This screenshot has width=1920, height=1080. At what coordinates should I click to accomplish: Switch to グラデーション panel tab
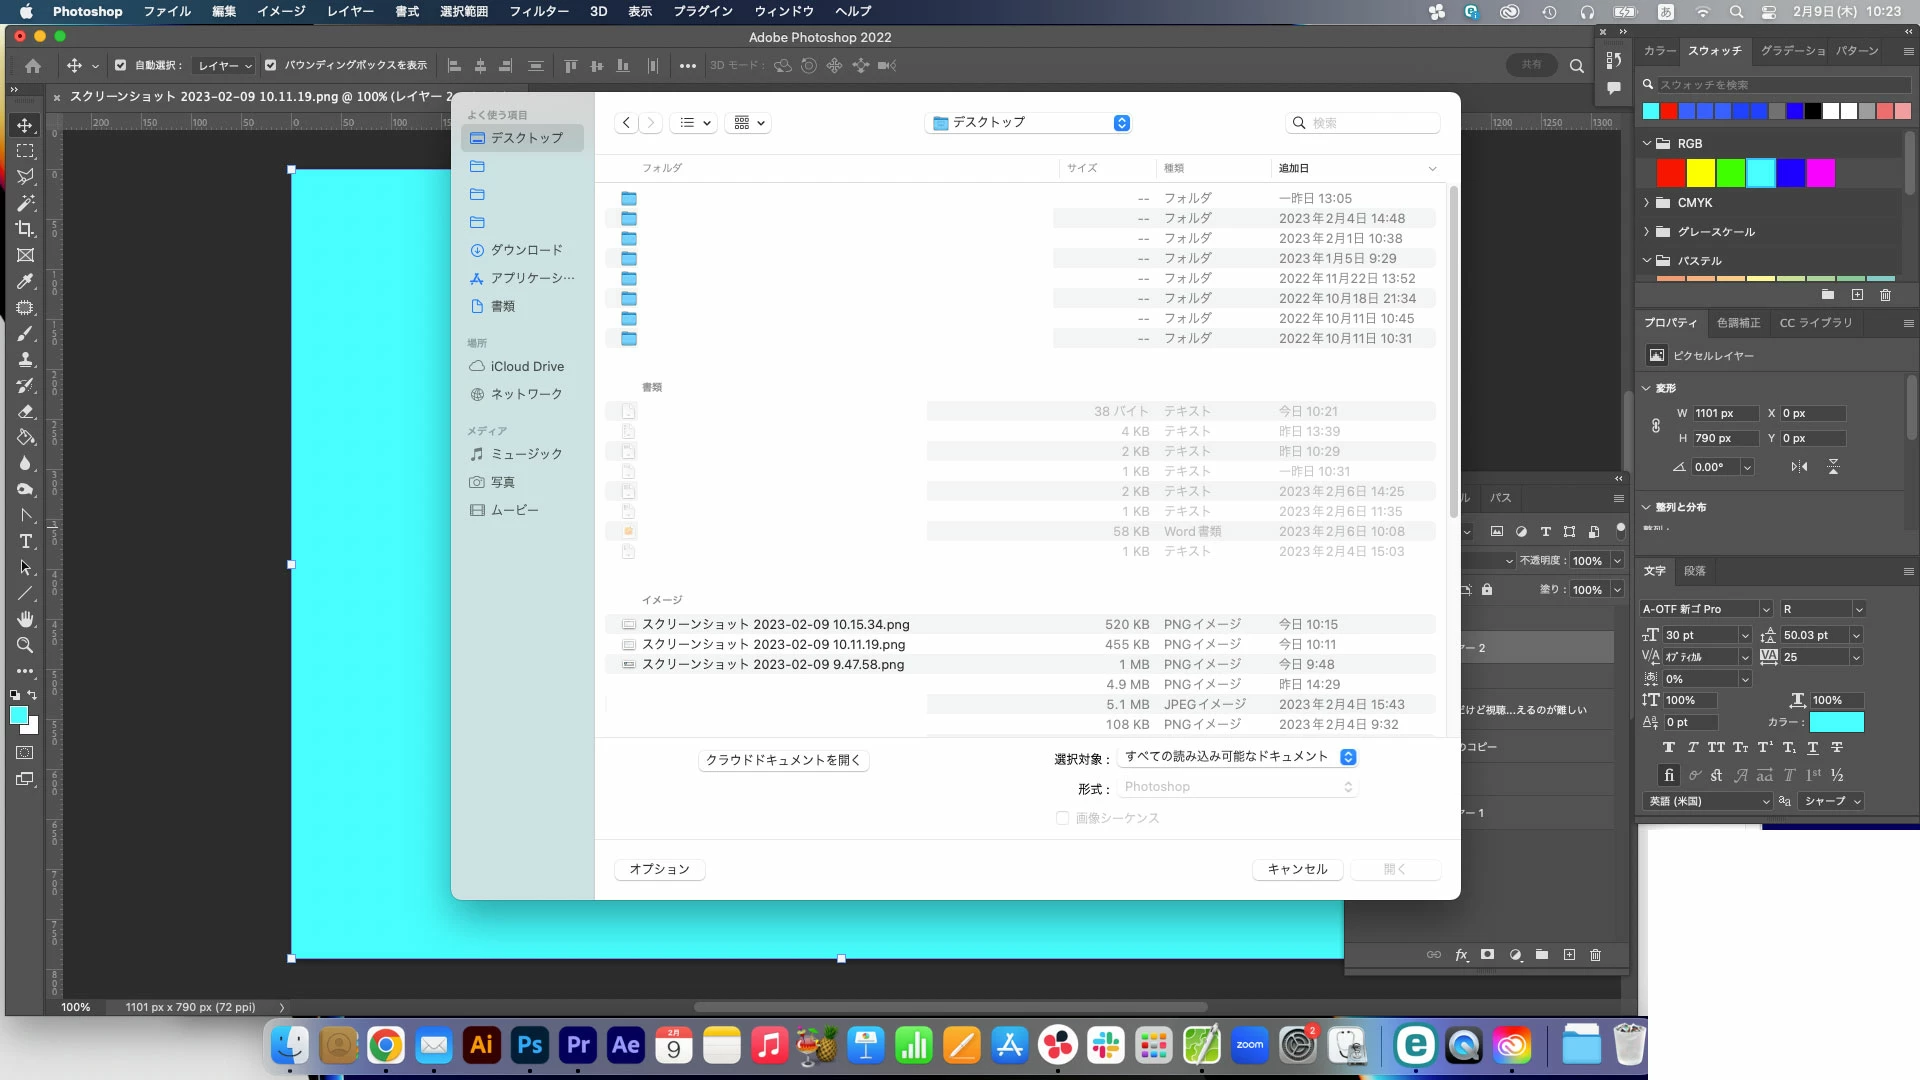click(1792, 51)
